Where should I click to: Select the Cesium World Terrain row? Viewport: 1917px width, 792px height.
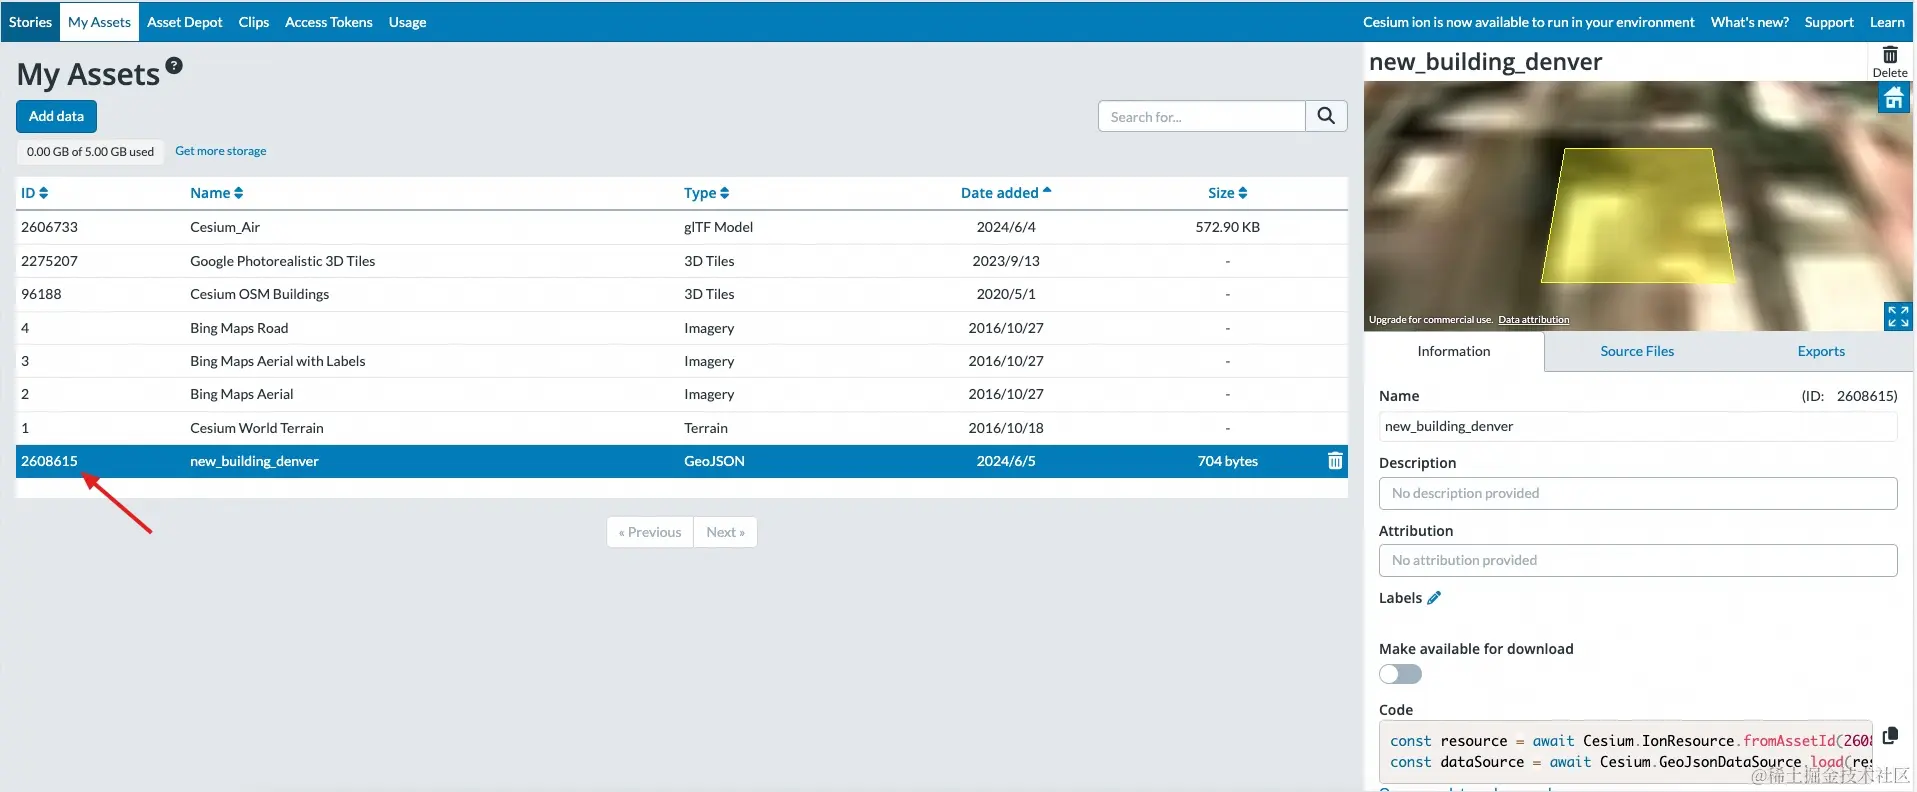point(682,428)
